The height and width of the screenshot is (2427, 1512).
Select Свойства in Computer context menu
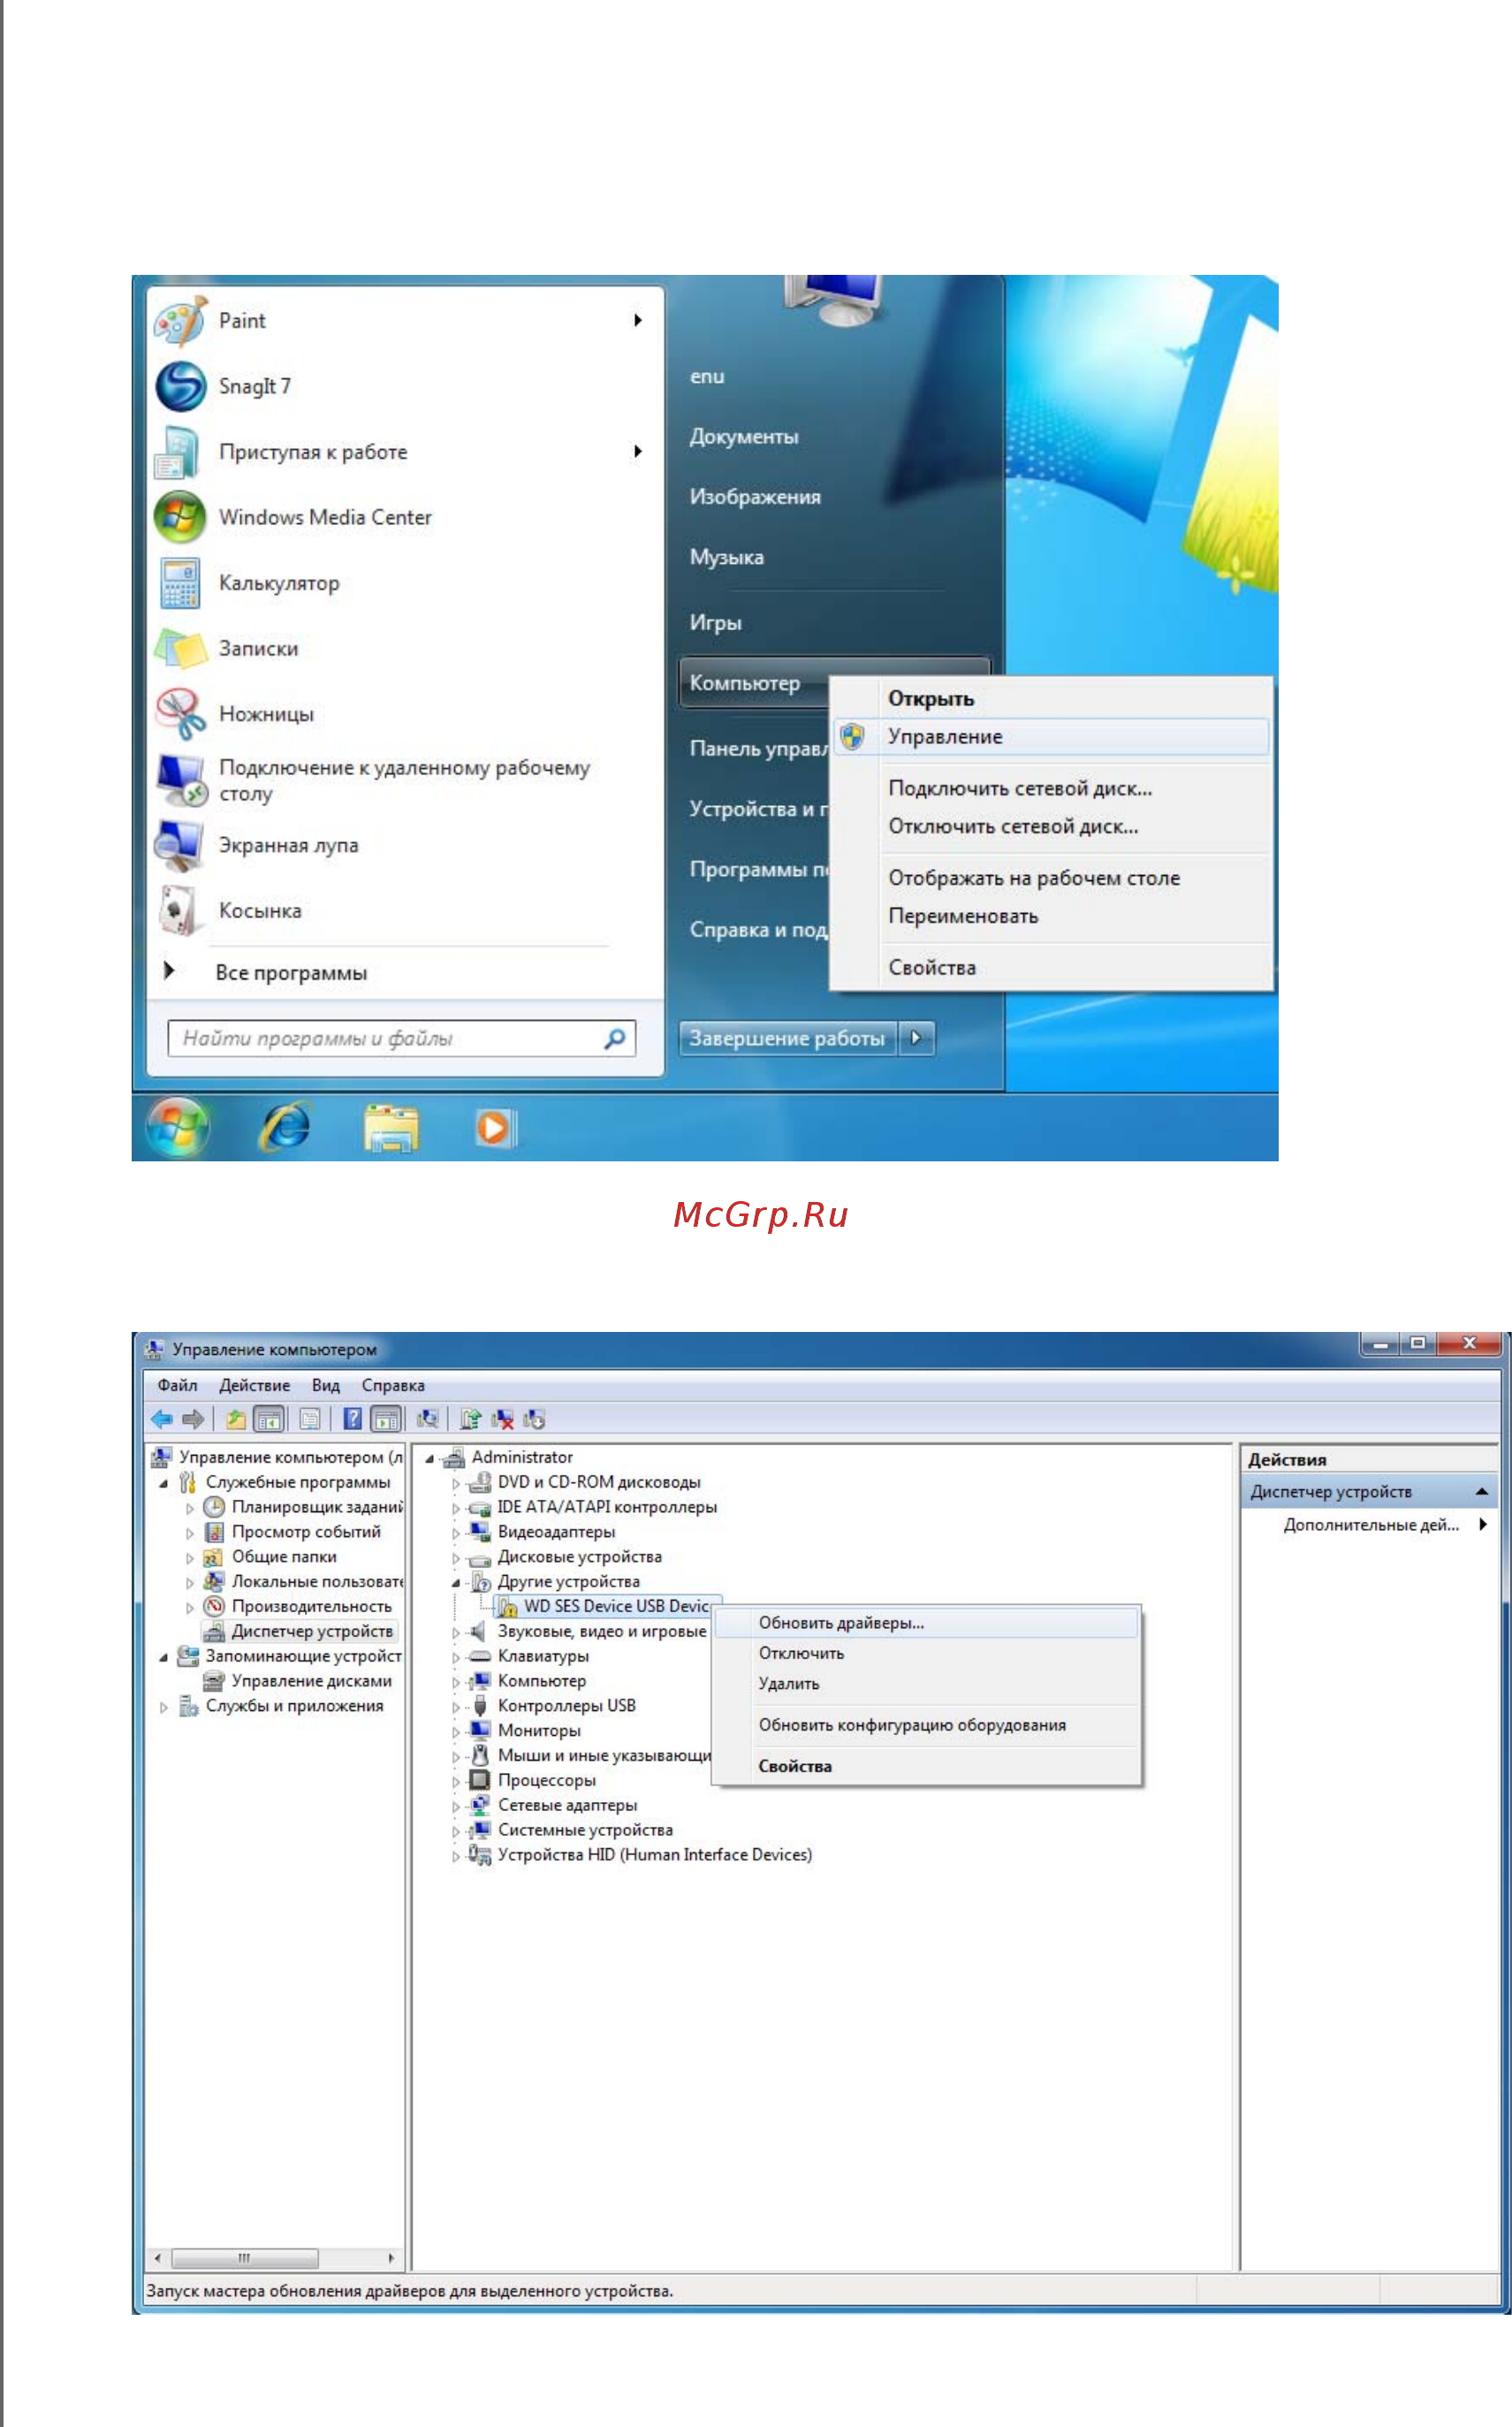pos(1051,967)
